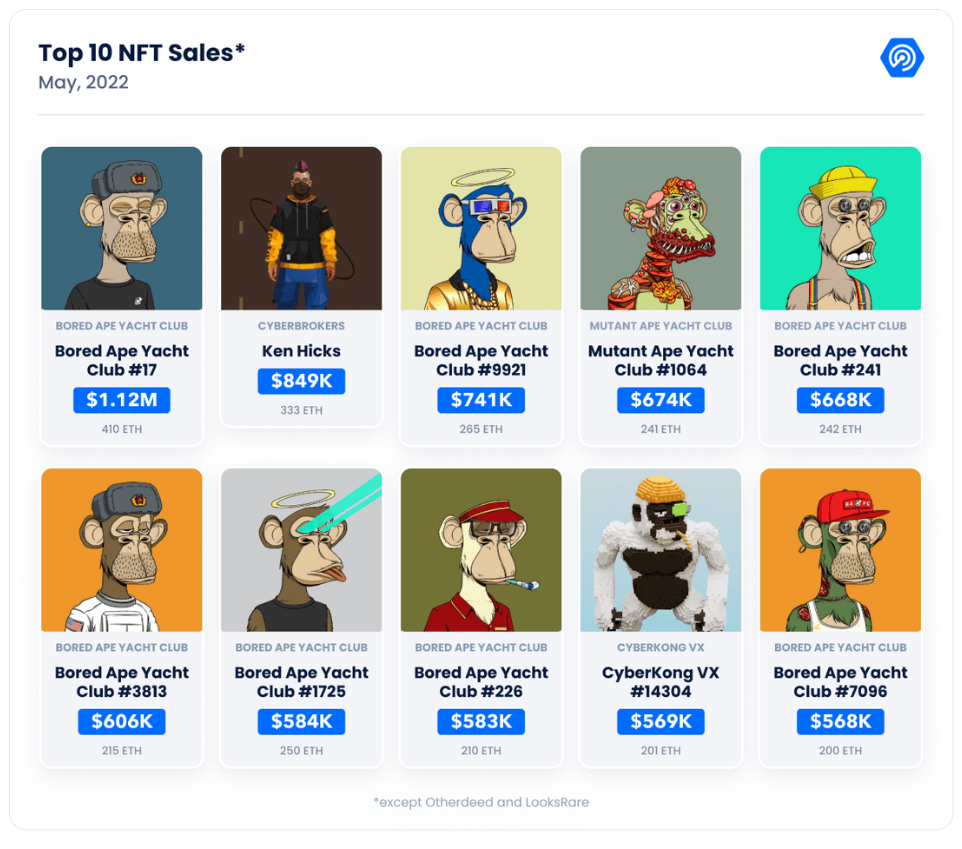Select the Ken Hicks CyberBrokers image
The width and height of the screenshot is (962, 849).
coord(301,228)
